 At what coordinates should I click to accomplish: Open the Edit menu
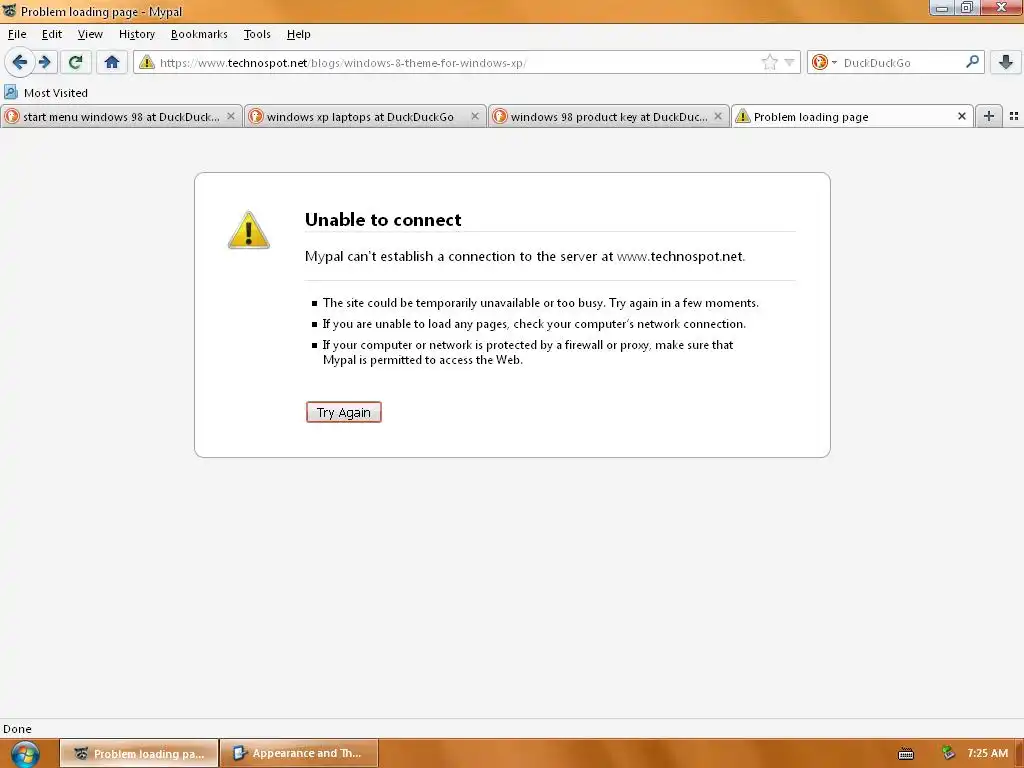coord(52,34)
